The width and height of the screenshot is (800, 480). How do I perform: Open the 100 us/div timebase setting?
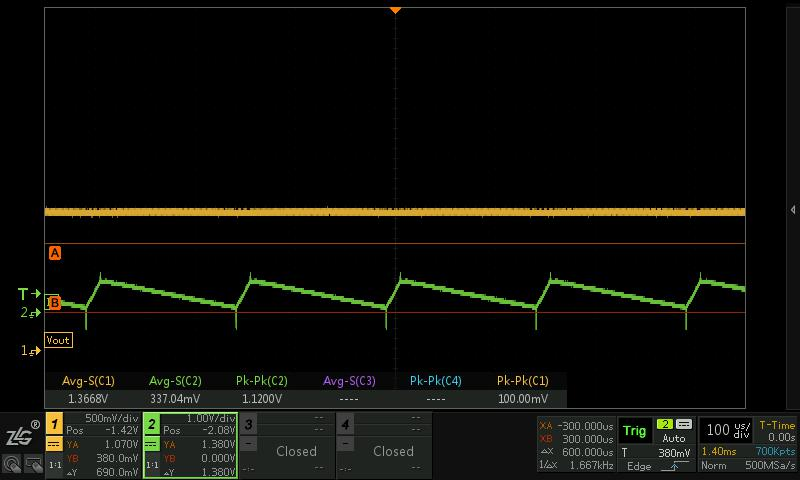tap(724, 430)
